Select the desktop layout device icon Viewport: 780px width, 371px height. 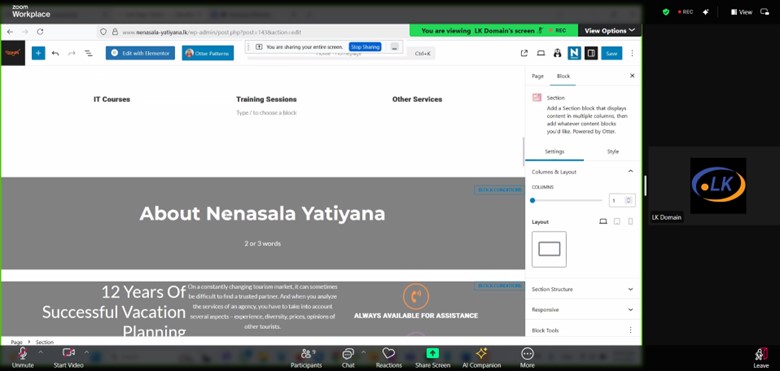point(603,222)
